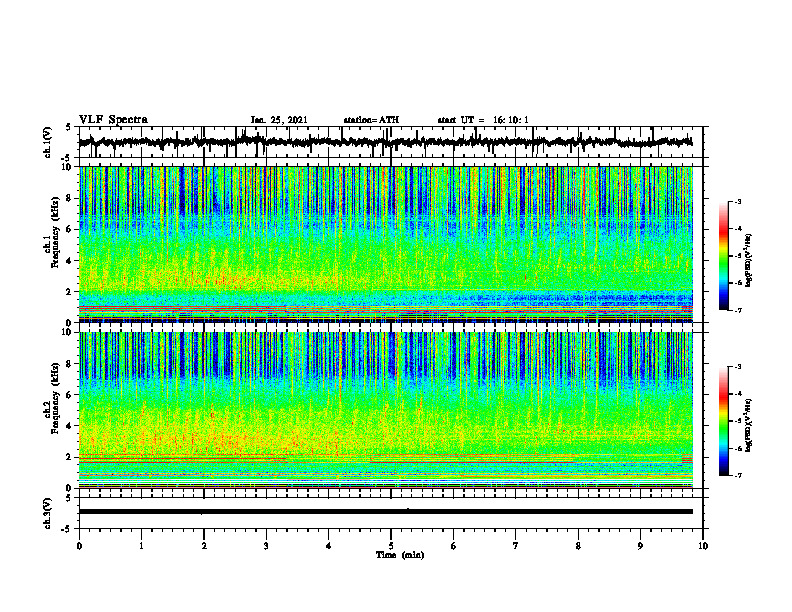Click the time axis tick label "6"
This screenshot has width=792, height=612.
(x=453, y=546)
